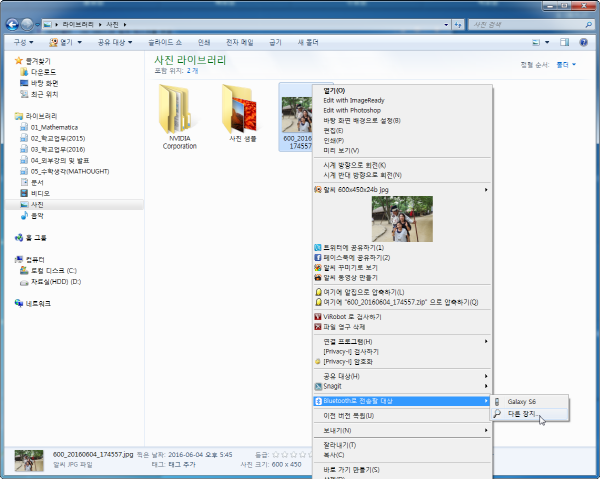600x479 pixels.
Task: Select Galaxy S6 Bluetooth device
Action: point(530,402)
